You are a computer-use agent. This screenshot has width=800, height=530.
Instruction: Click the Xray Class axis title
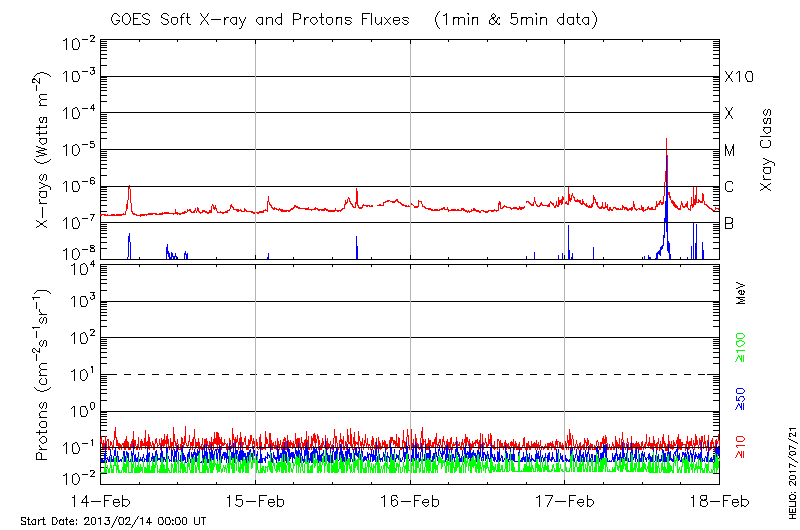767,151
